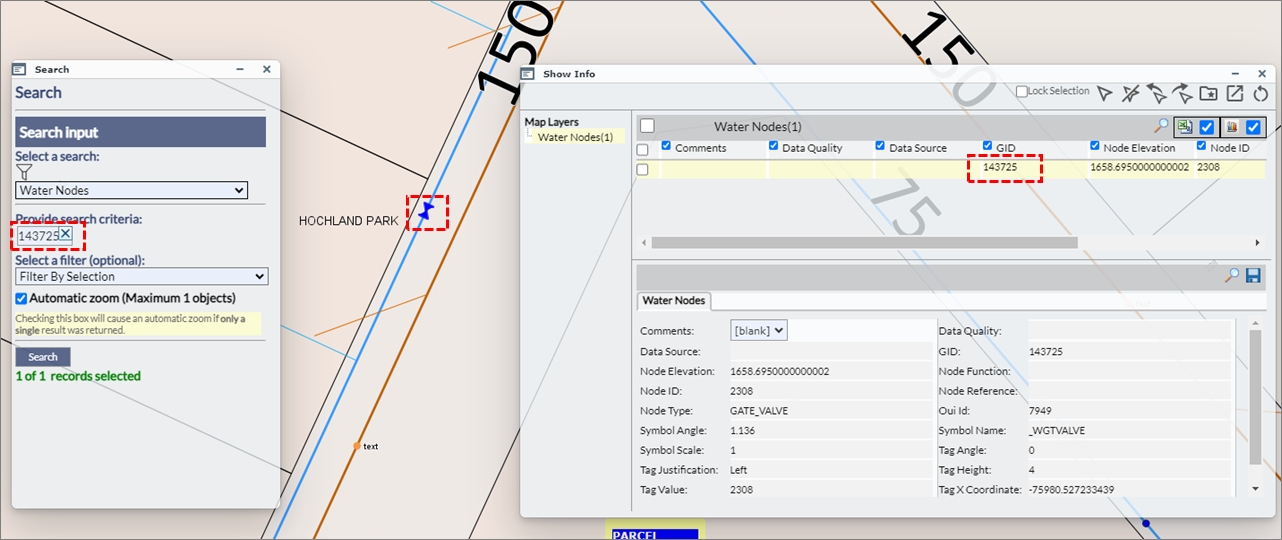
Task: Uncheck the Automatic zoom checkbox
Action: tap(21, 298)
